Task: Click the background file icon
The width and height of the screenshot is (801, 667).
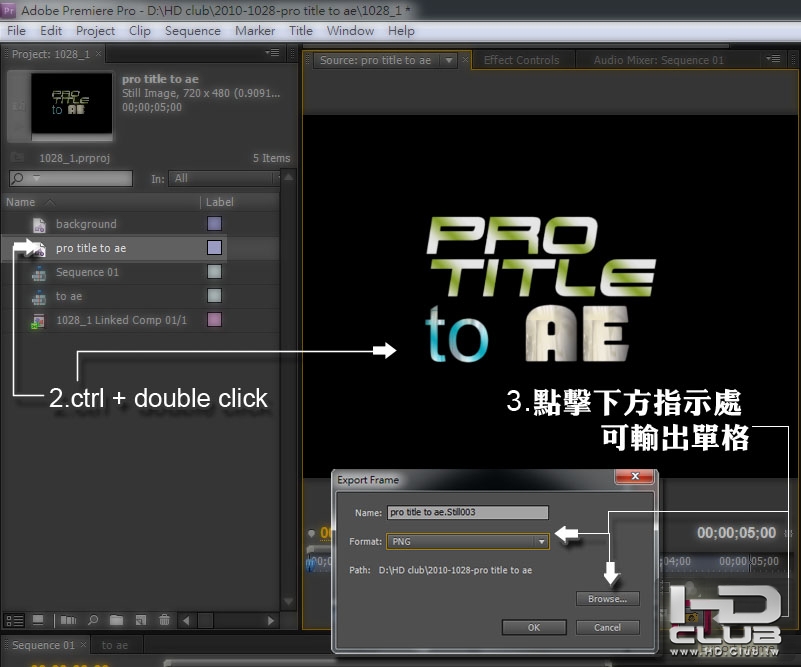Action: coord(39,225)
